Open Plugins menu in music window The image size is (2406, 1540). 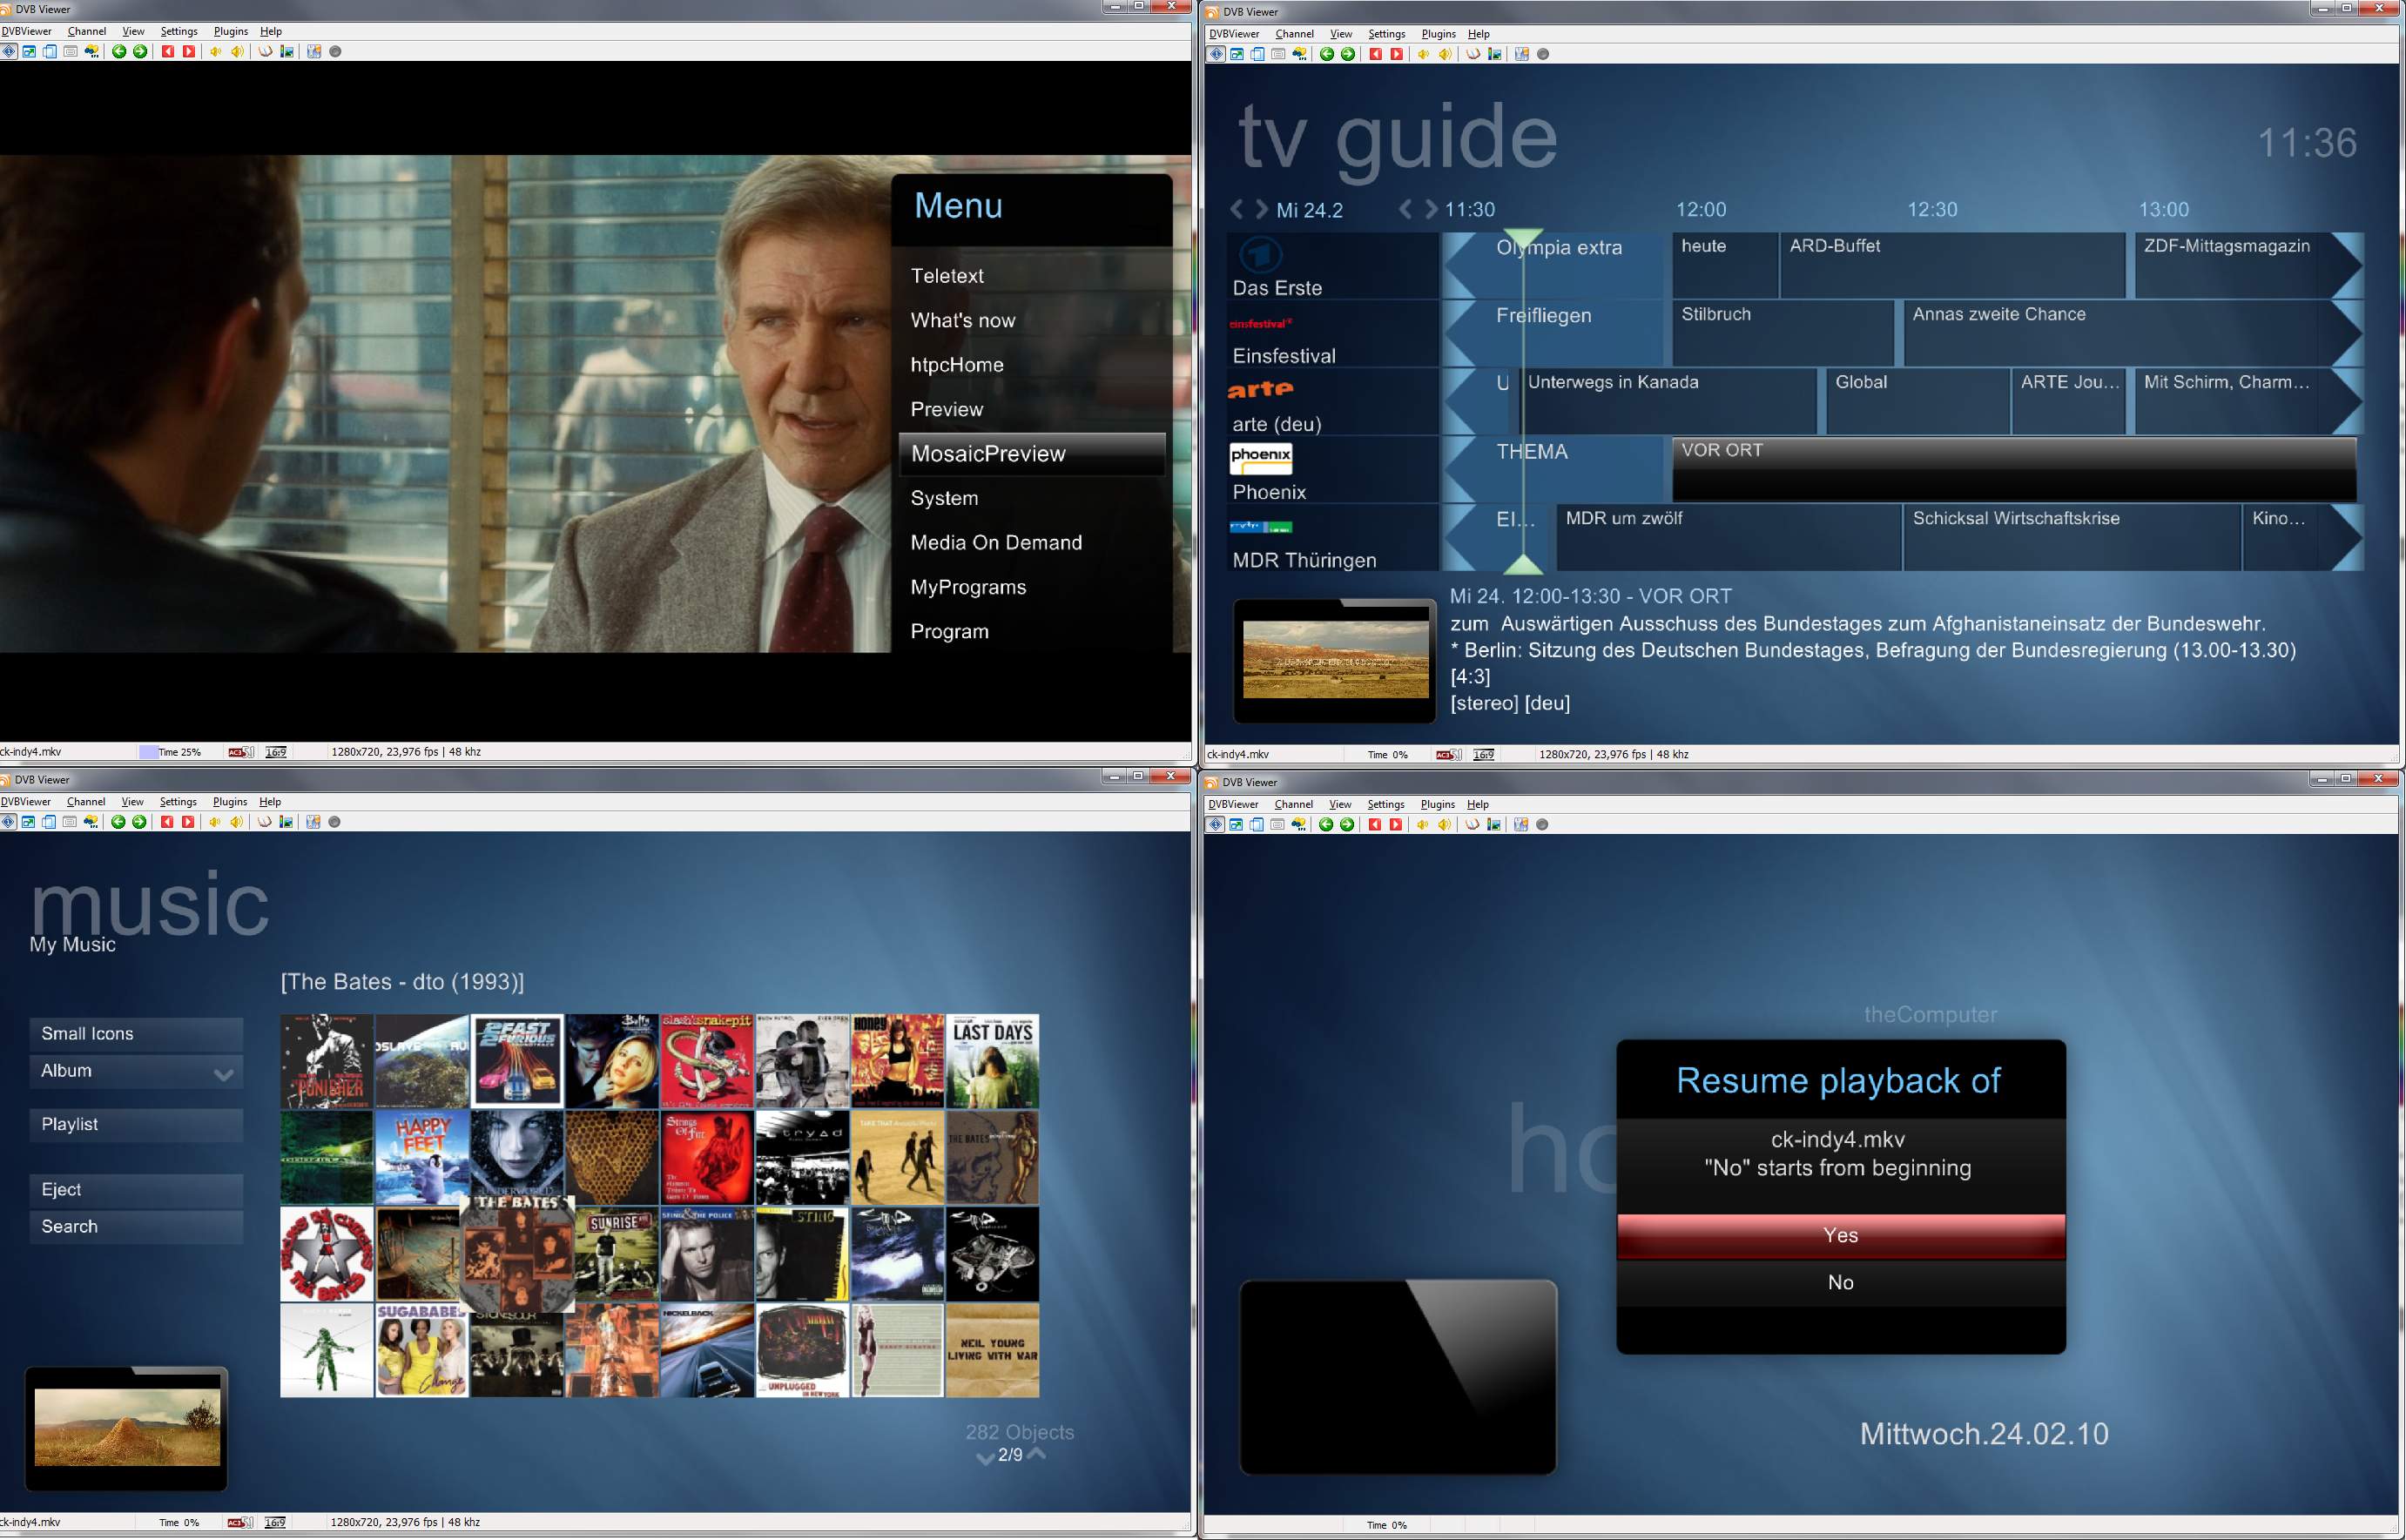pyautogui.click(x=230, y=802)
